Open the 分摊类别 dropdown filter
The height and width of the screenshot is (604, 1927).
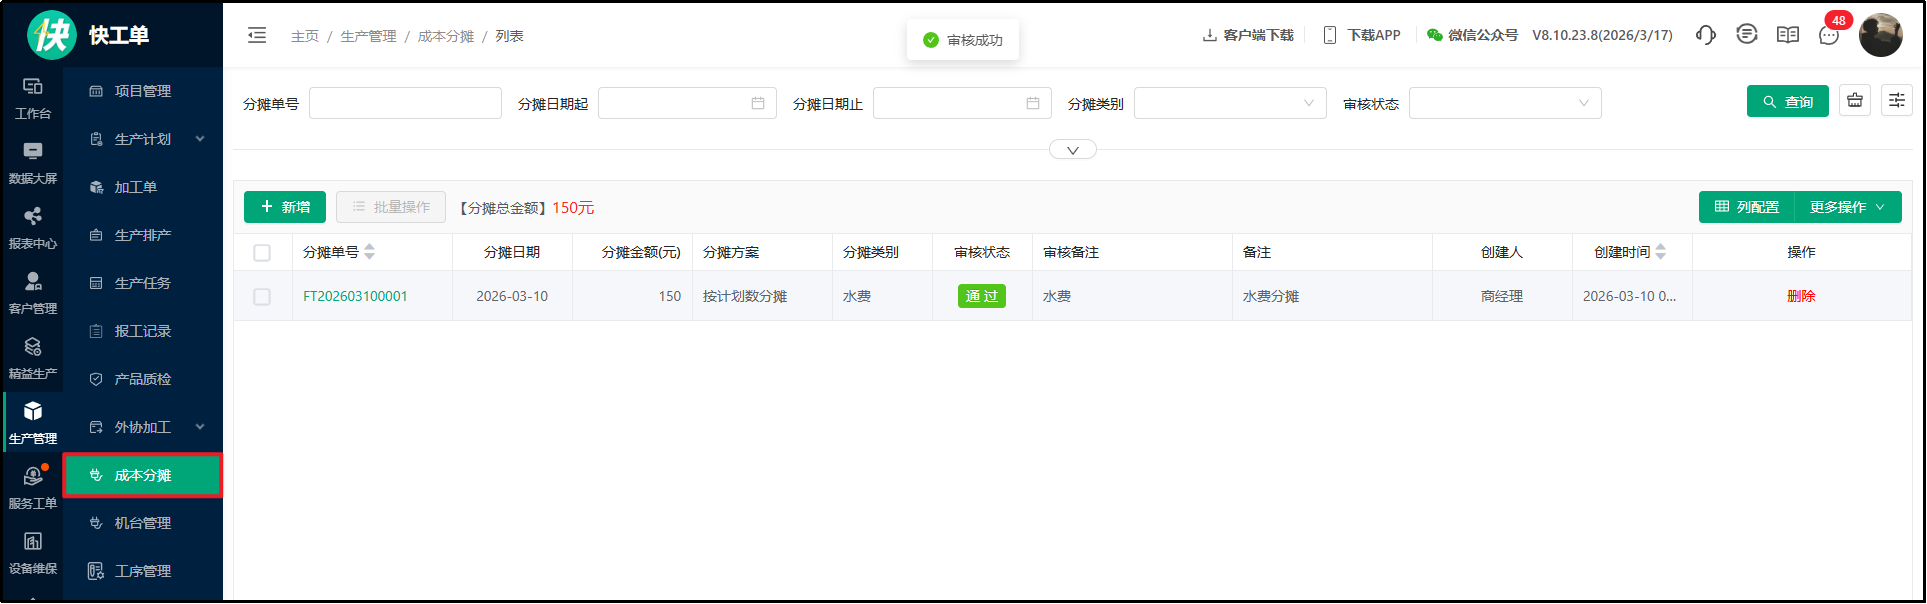pos(1229,103)
